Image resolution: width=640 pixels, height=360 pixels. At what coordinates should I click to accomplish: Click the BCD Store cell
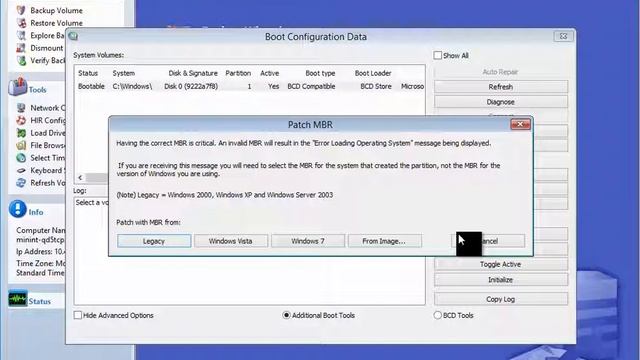tap(376, 86)
